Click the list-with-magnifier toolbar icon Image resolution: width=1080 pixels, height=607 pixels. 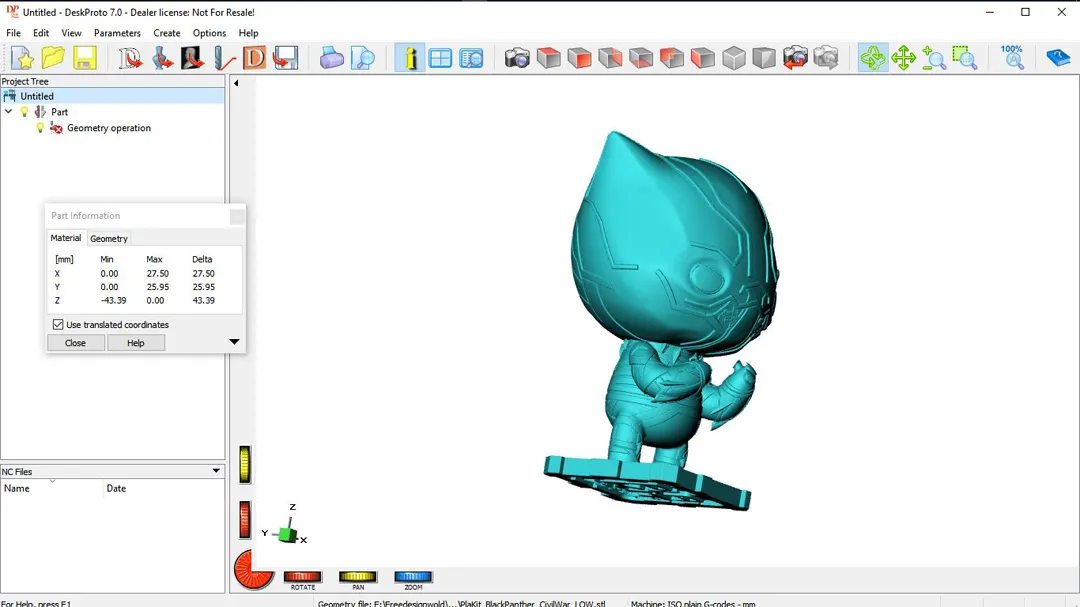point(472,58)
